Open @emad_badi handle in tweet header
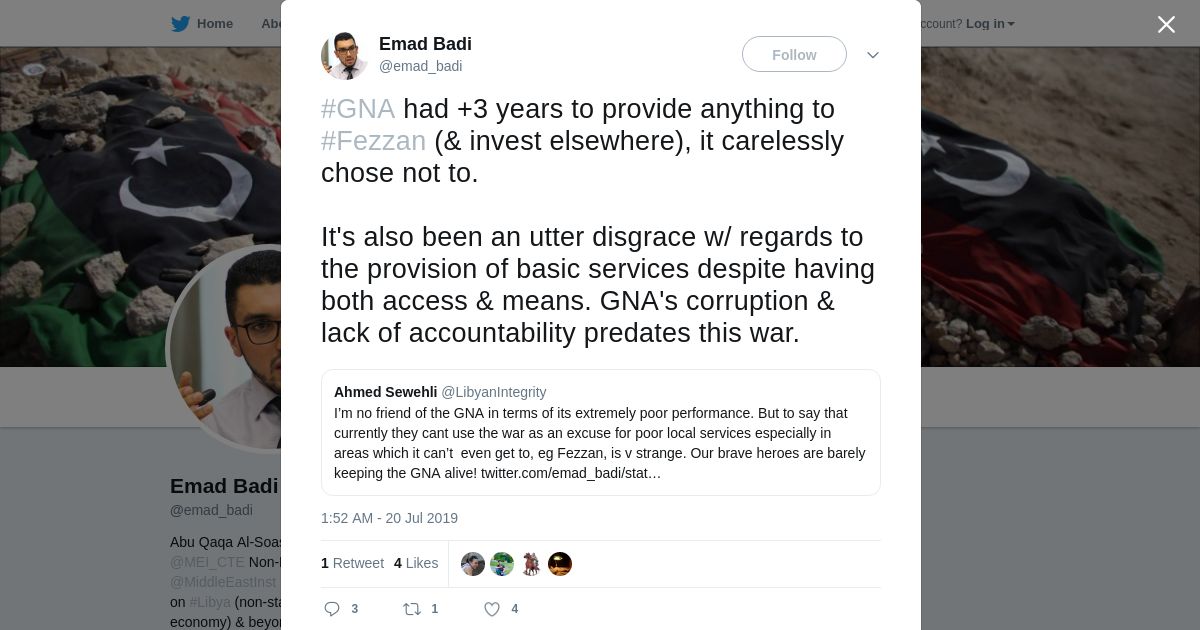The image size is (1200, 630). tap(420, 66)
